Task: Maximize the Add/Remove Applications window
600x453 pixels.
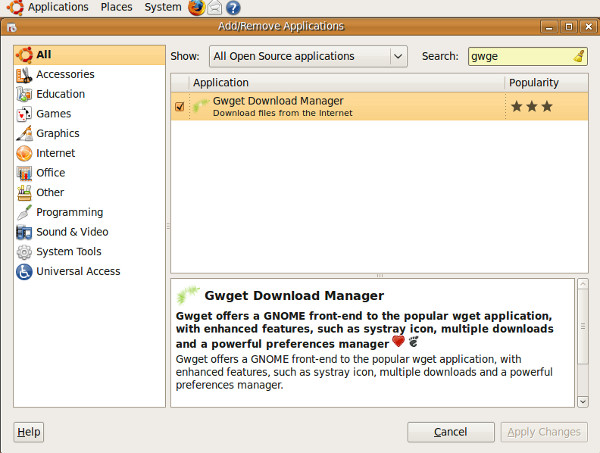Action: tap(569, 27)
